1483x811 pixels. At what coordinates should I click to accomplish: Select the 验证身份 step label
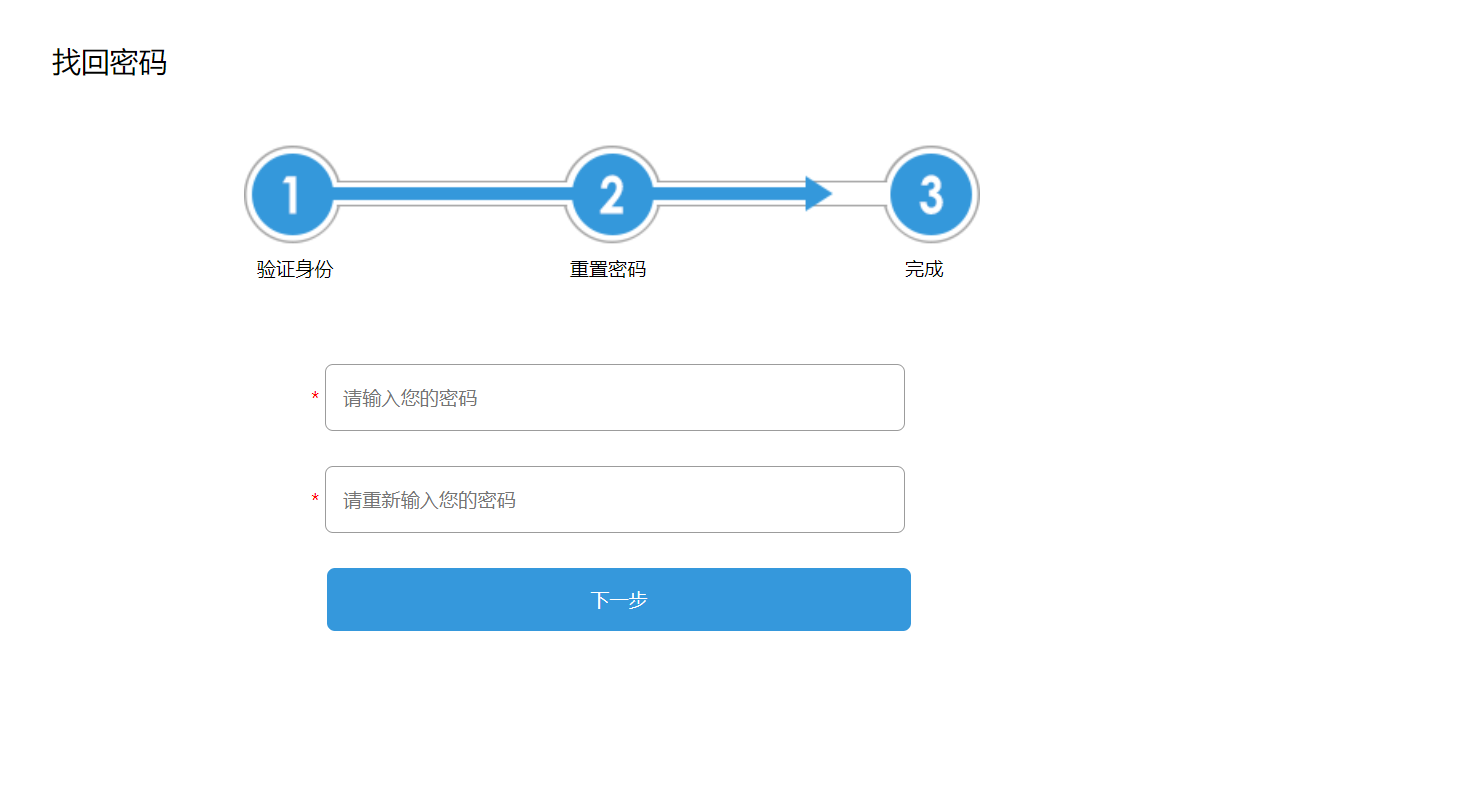pyautogui.click(x=294, y=270)
